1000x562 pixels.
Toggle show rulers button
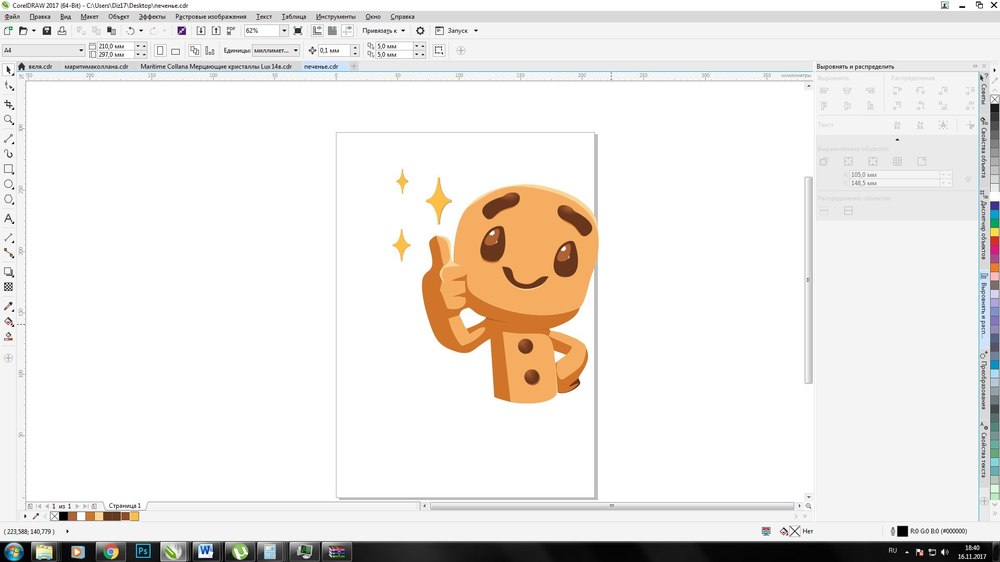click(x=317, y=31)
